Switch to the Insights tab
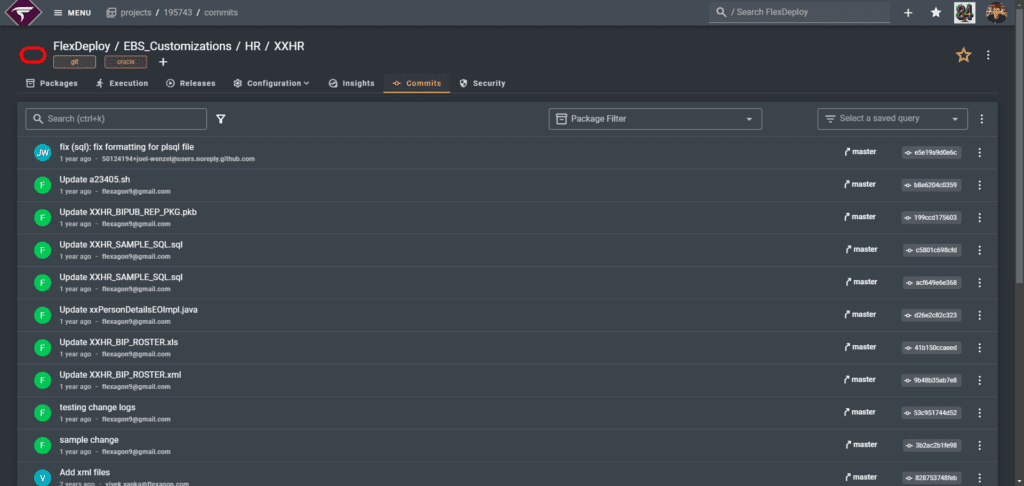The image size is (1024, 486). [x=351, y=84]
